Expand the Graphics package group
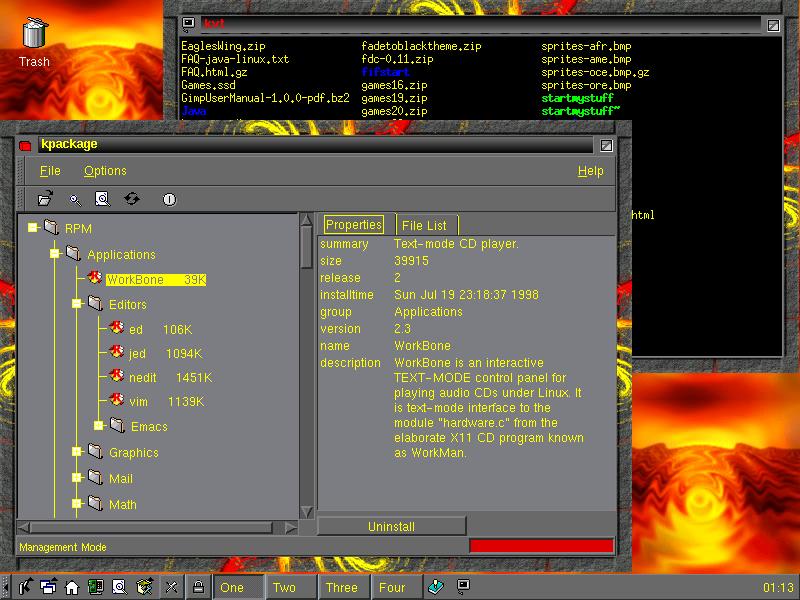 pyautogui.click(x=77, y=452)
